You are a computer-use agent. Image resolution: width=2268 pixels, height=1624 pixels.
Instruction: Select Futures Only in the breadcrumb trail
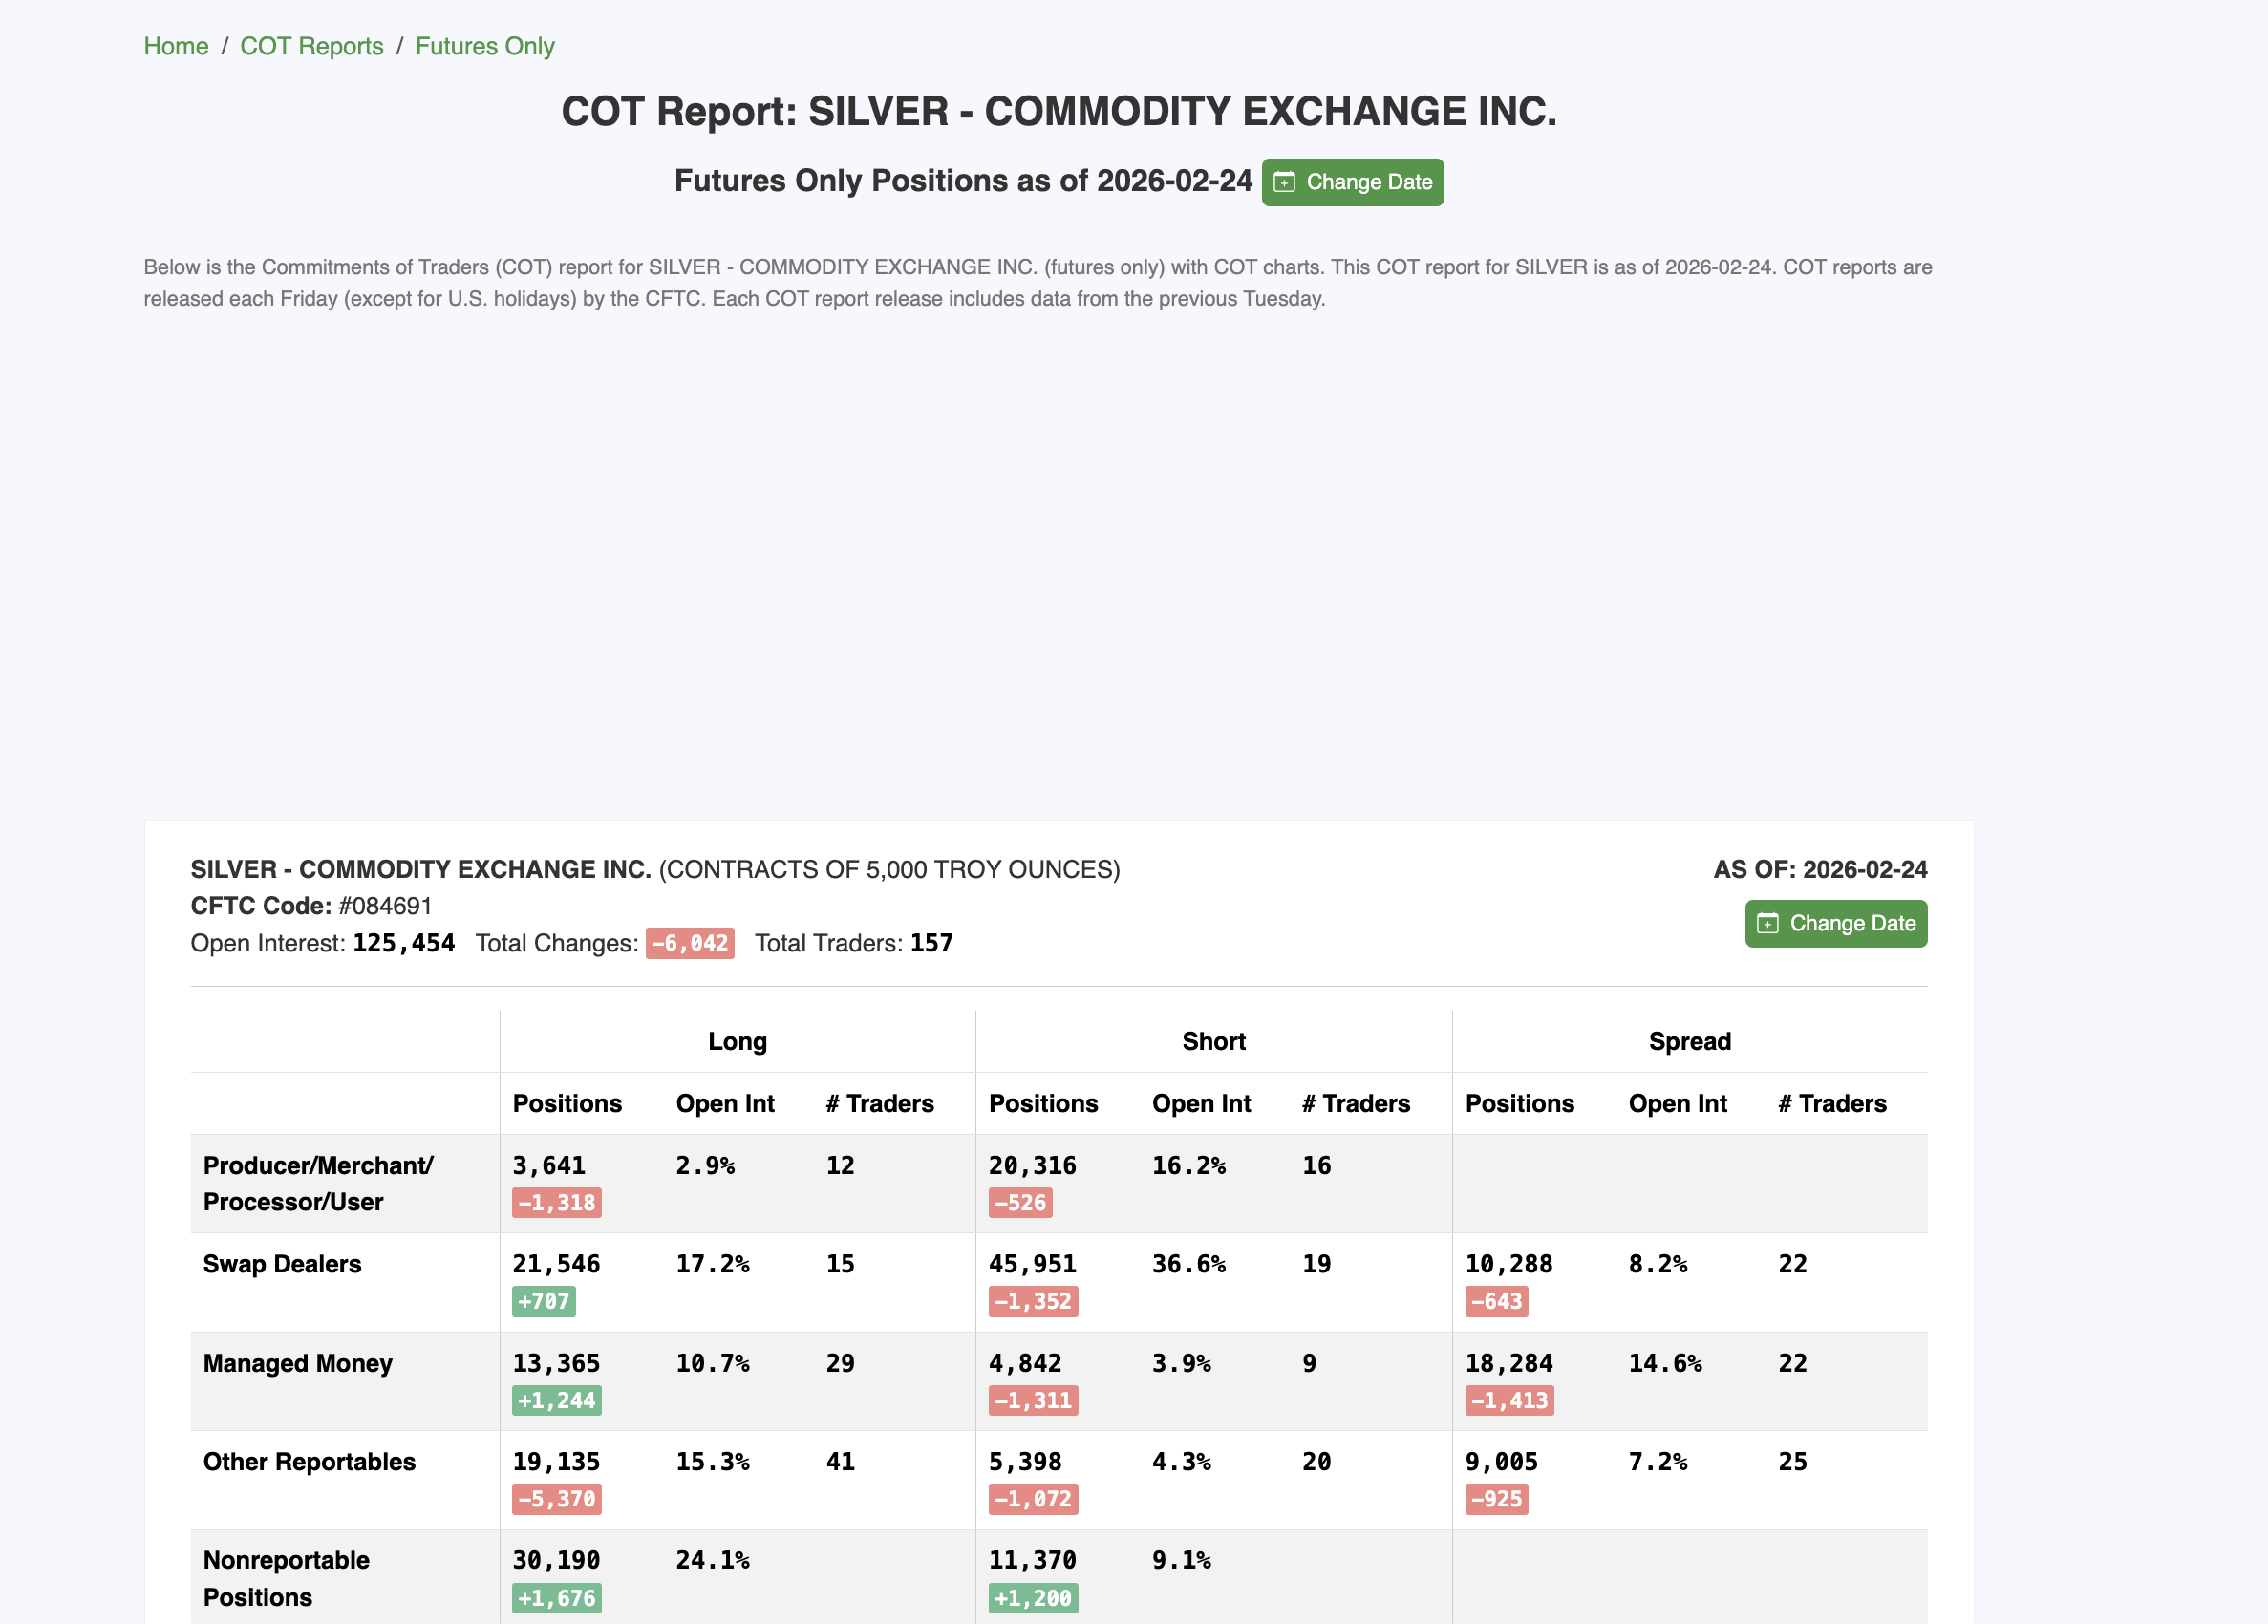pyautogui.click(x=485, y=46)
